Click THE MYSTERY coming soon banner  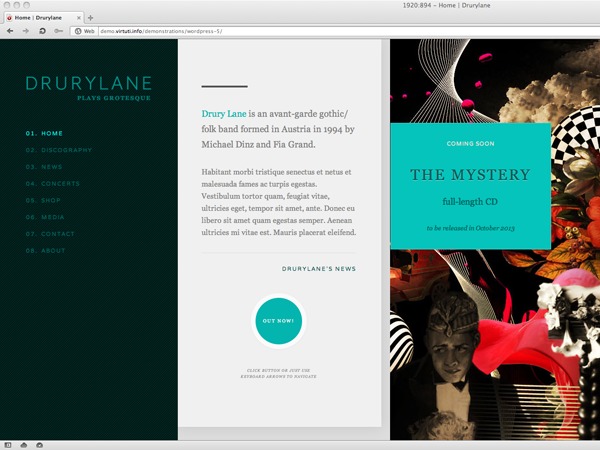(x=470, y=186)
